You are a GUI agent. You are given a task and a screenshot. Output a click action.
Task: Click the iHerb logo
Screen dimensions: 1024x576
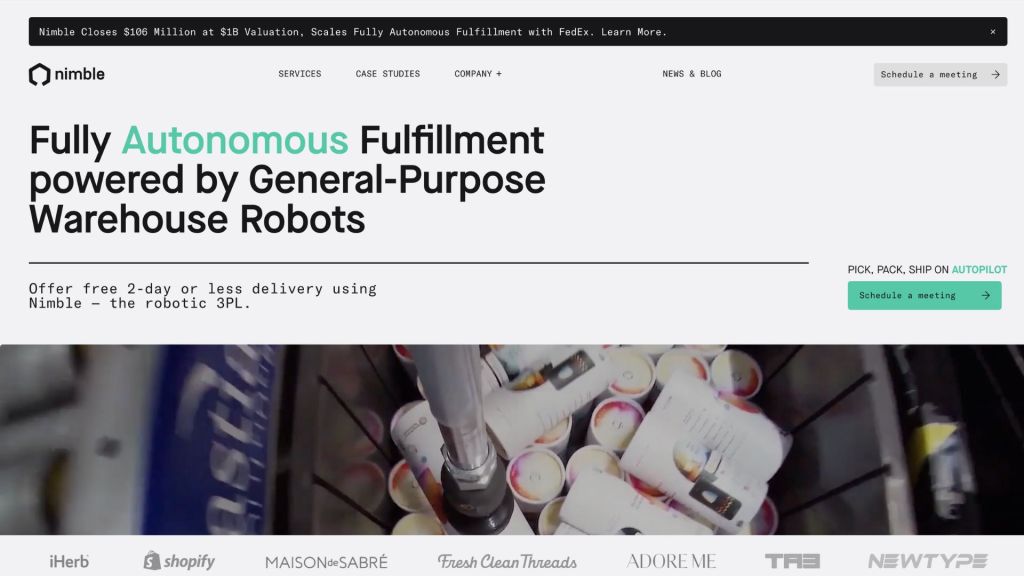click(69, 561)
